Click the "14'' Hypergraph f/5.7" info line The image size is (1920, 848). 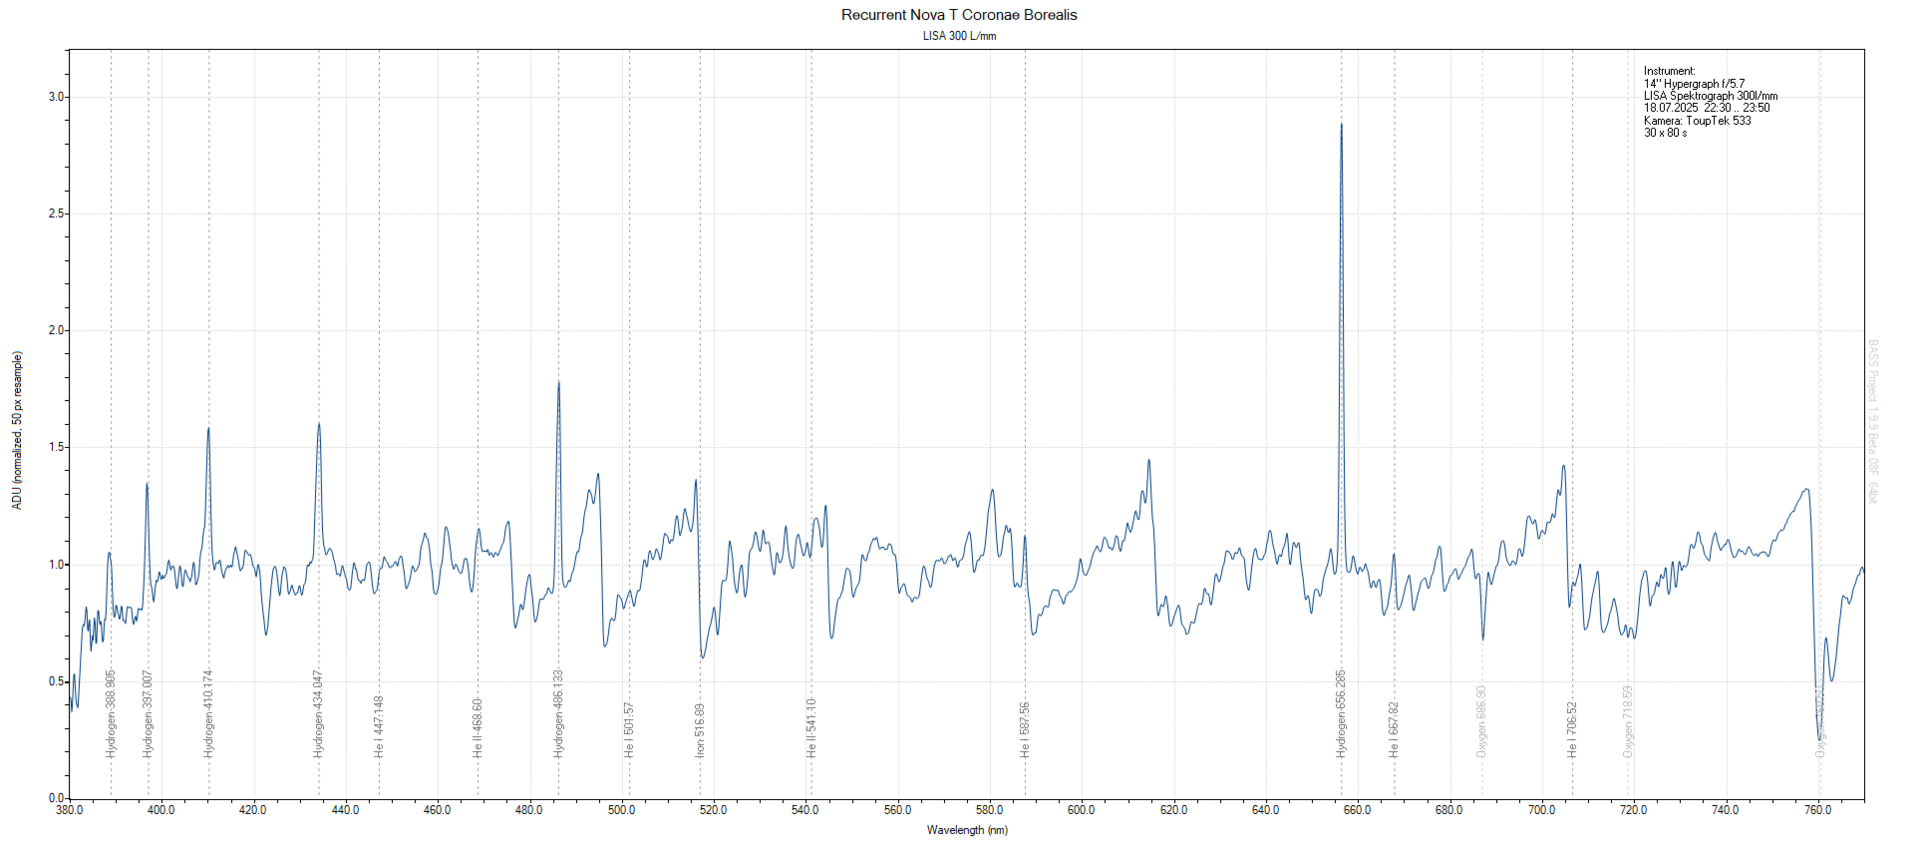click(x=1694, y=84)
